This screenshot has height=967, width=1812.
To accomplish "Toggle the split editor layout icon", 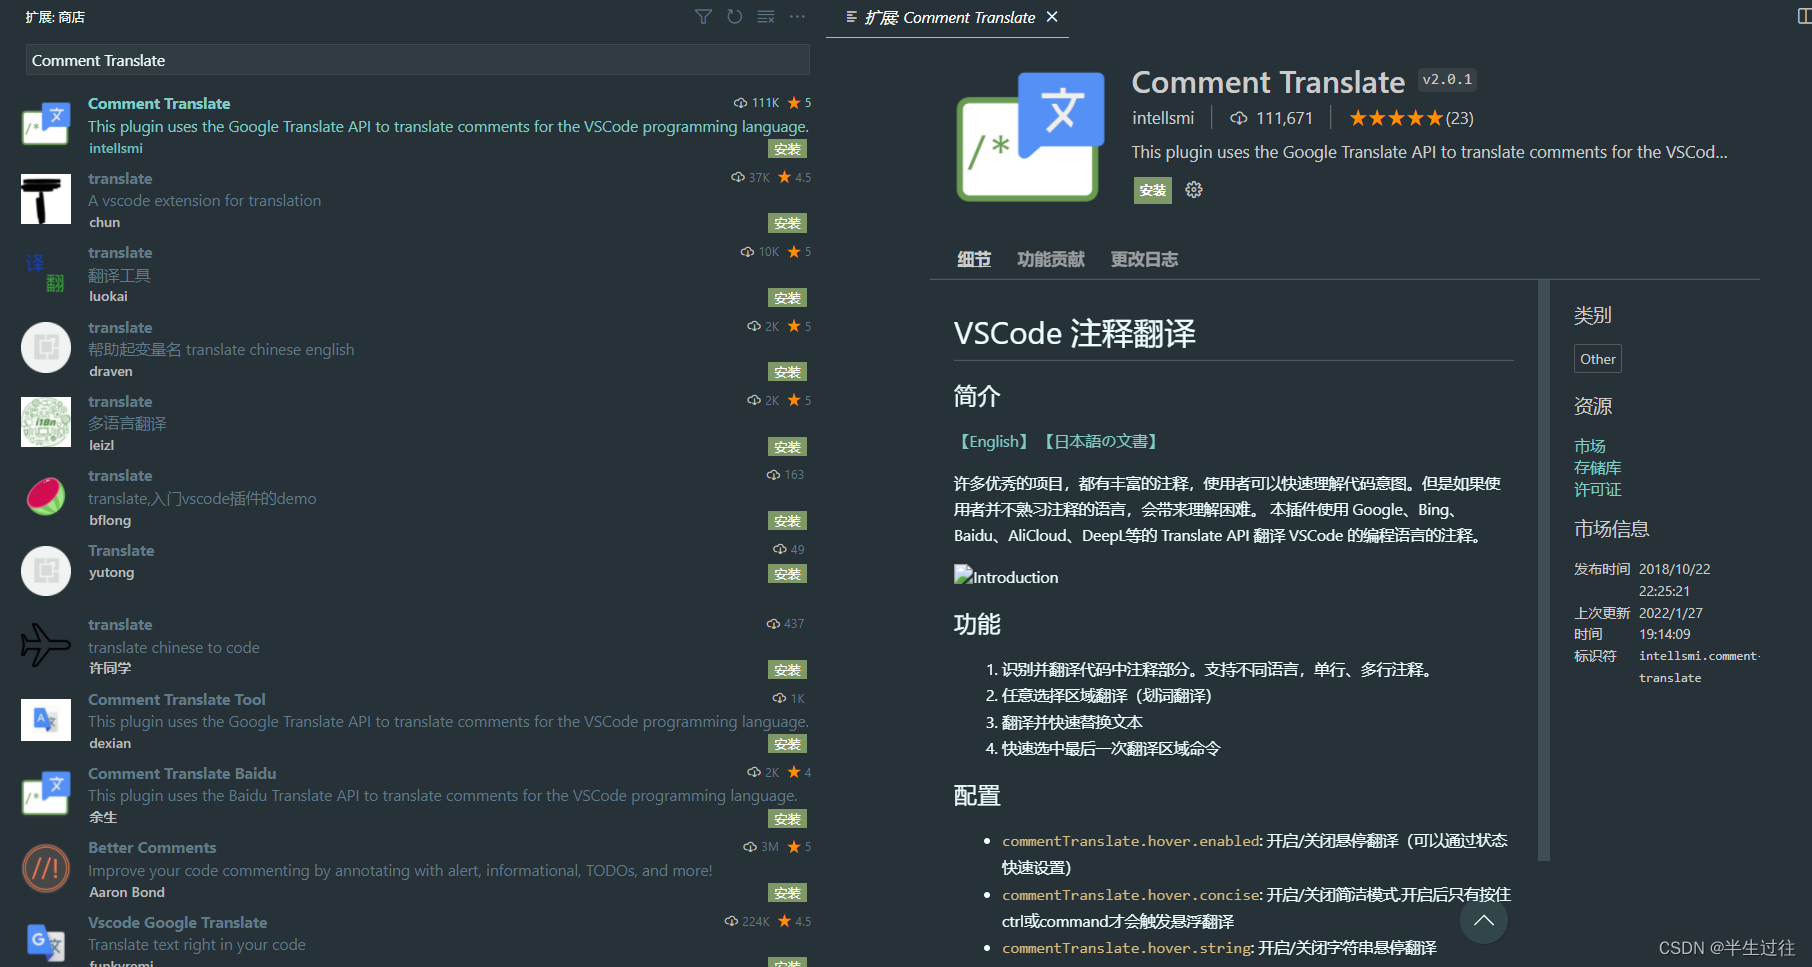I will pos(1803,17).
